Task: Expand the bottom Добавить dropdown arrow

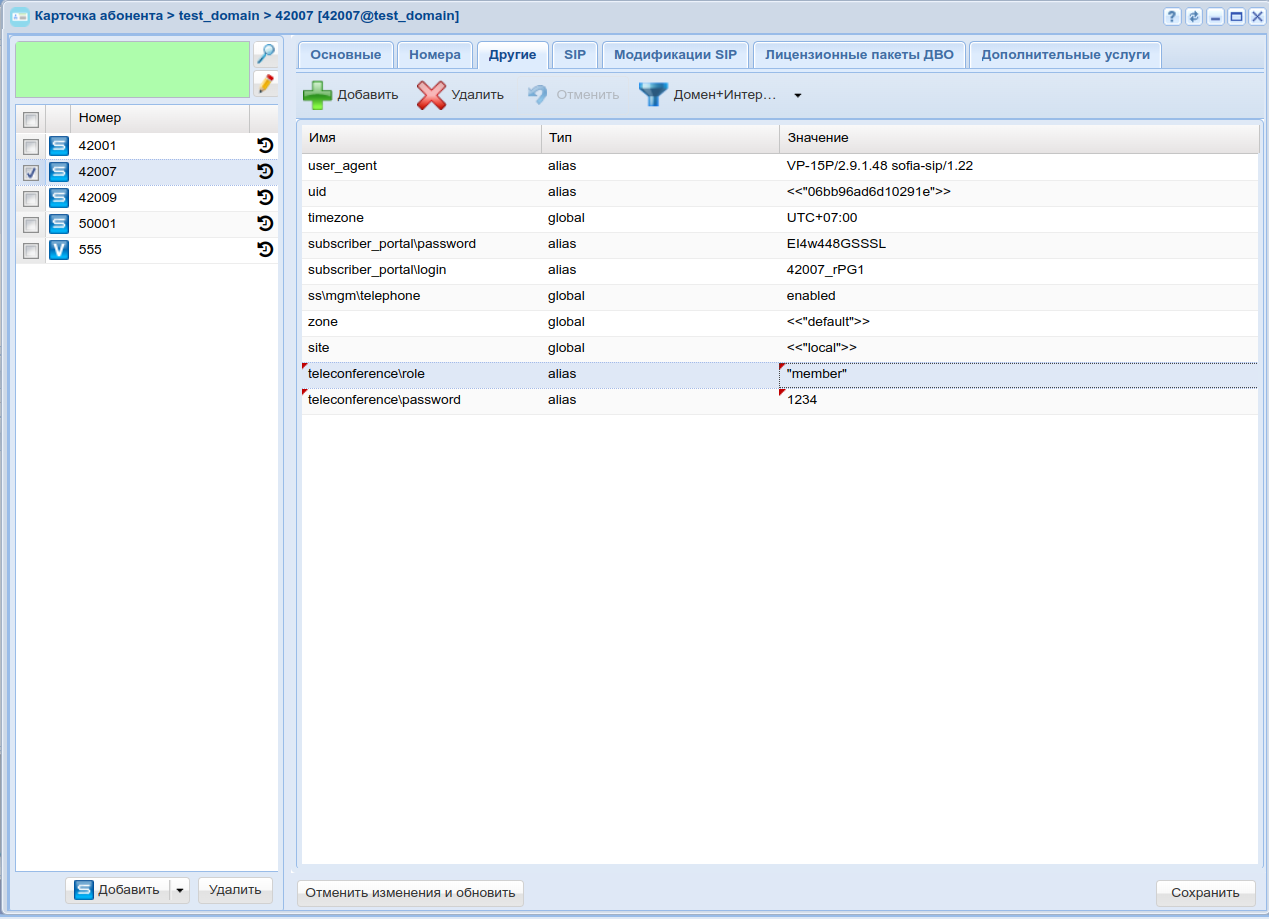Action: click(179, 890)
